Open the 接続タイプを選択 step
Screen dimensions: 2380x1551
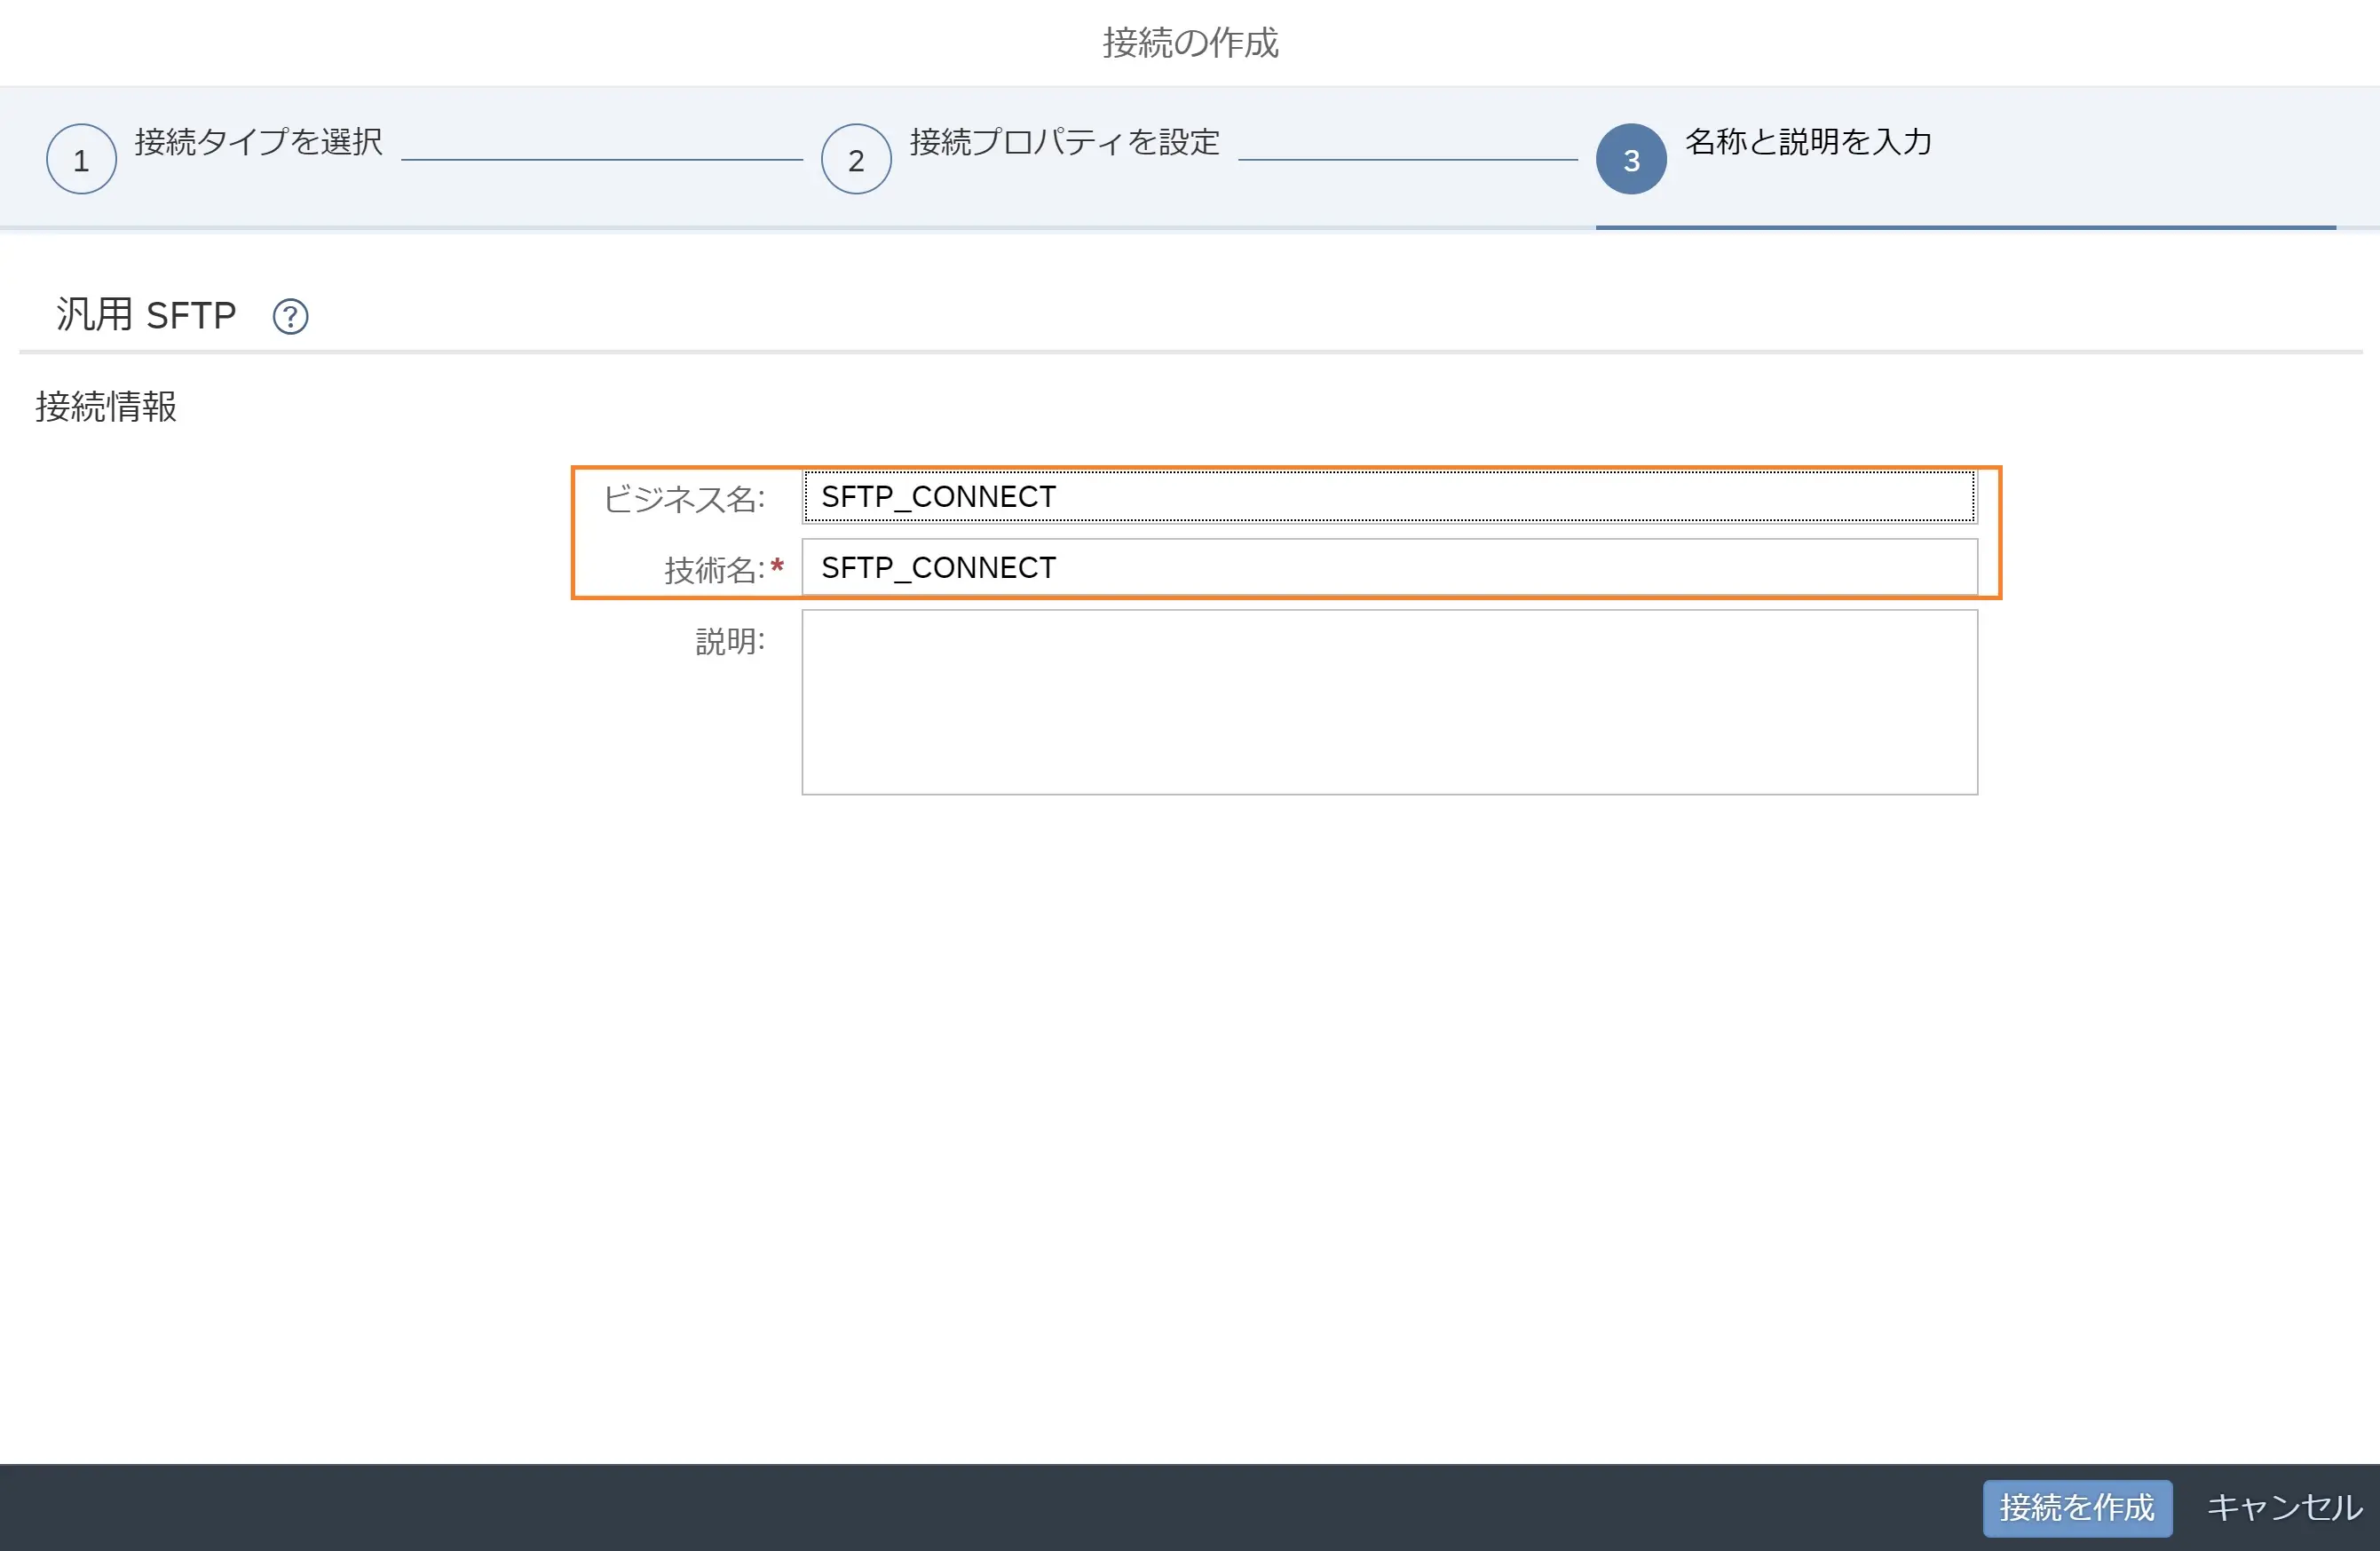[x=259, y=142]
